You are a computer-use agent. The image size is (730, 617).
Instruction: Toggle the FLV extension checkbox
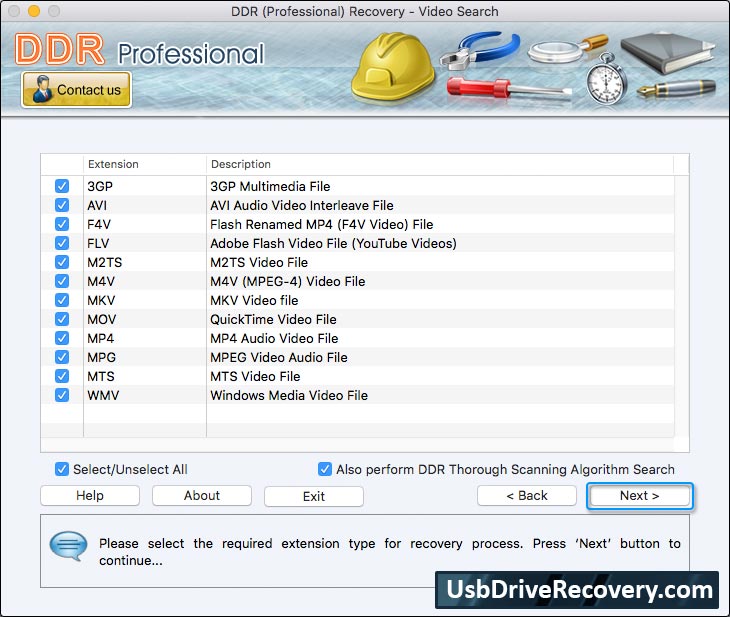(62, 243)
